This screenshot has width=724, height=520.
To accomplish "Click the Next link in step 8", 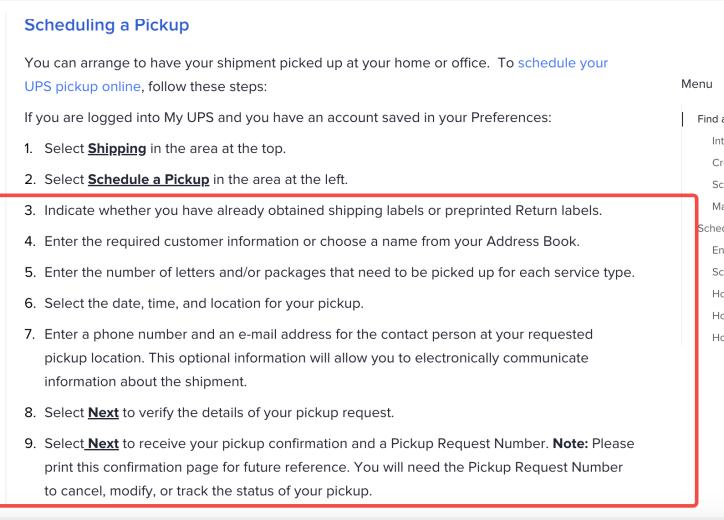I will point(103,412).
